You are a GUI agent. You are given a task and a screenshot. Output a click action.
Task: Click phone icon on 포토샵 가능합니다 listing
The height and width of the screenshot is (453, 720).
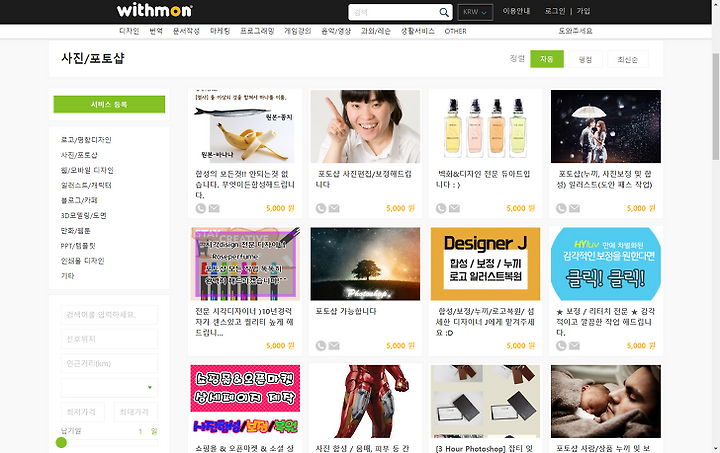[x=321, y=346]
